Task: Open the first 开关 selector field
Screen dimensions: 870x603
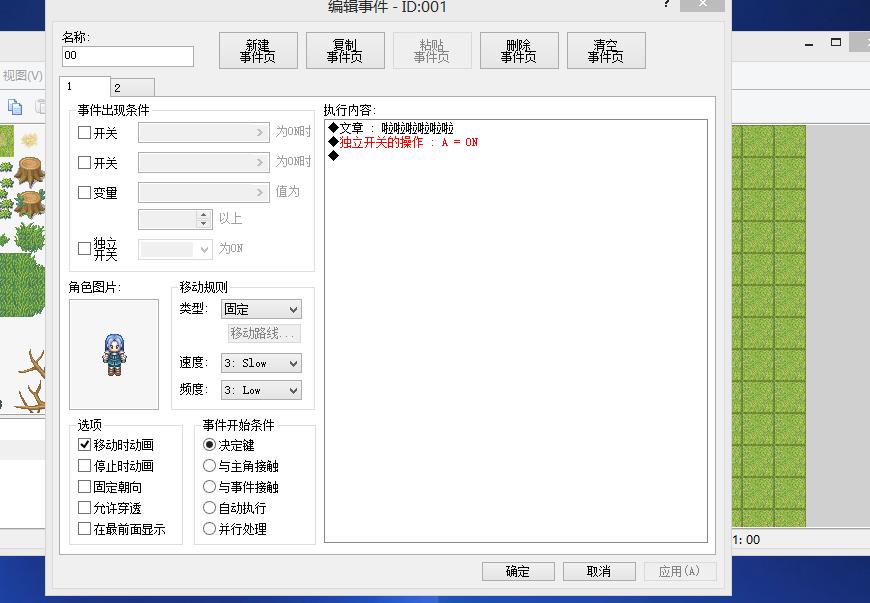Action: [x=204, y=133]
